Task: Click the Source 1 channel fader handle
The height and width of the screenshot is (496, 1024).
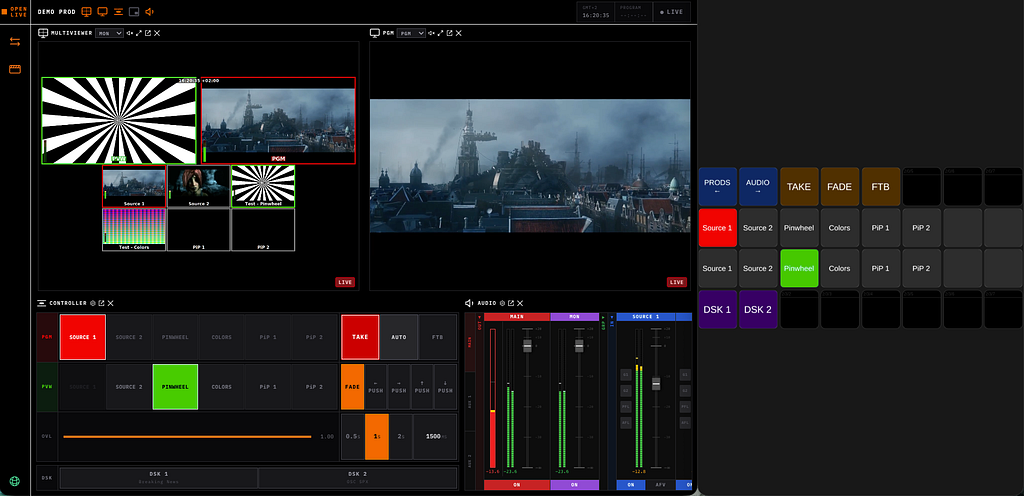Action: (656, 384)
